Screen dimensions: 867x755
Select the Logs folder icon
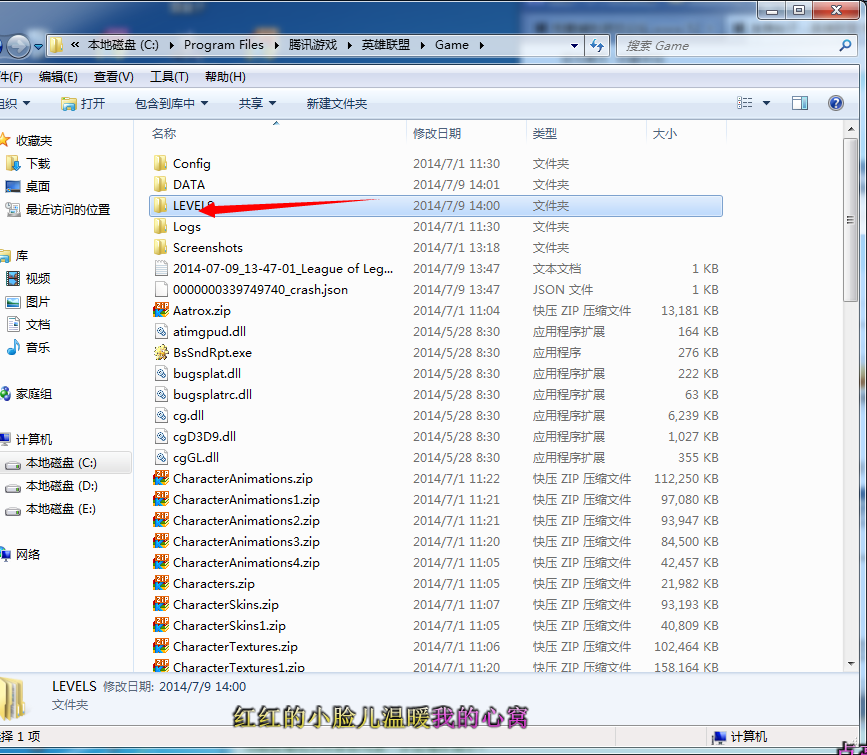[x=160, y=226]
